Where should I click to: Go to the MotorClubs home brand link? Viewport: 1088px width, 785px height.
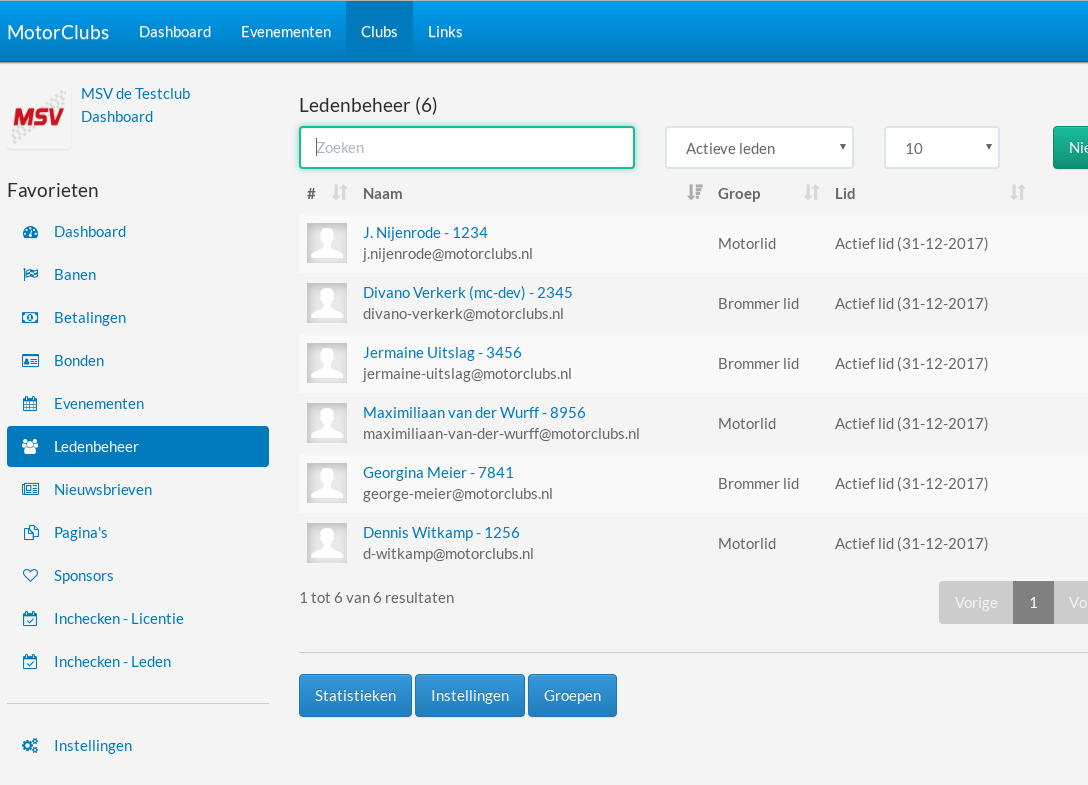pyautogui.click(x=58, y=32)
